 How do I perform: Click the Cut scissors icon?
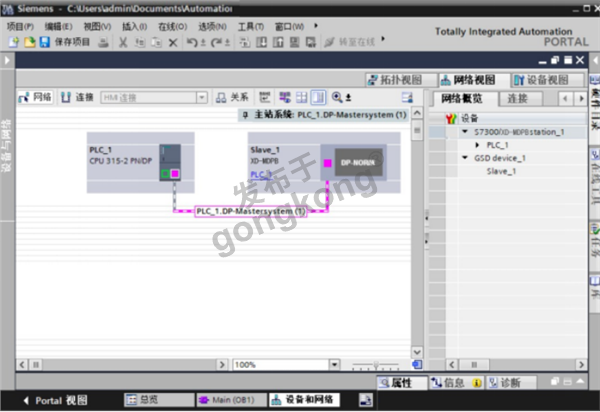(x=123, y=42)
